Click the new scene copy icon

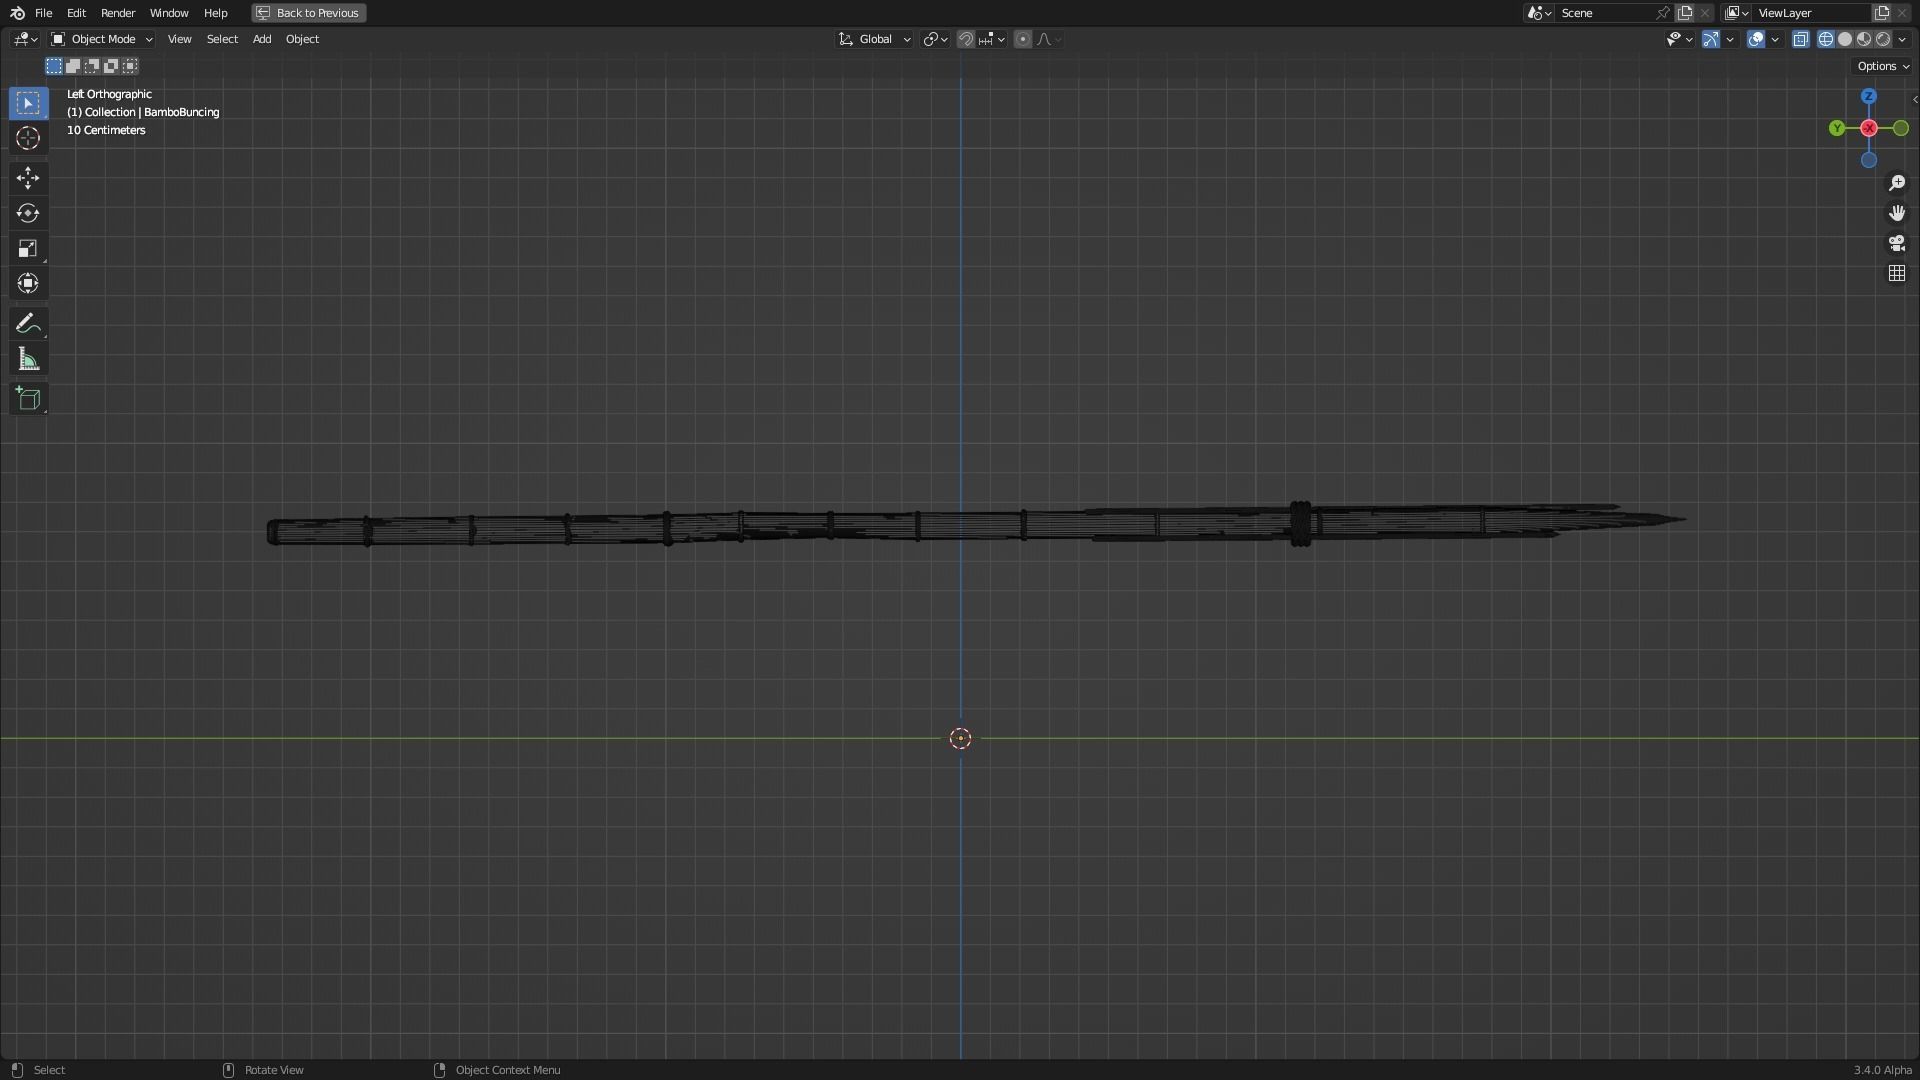[x=1686, y=13]
